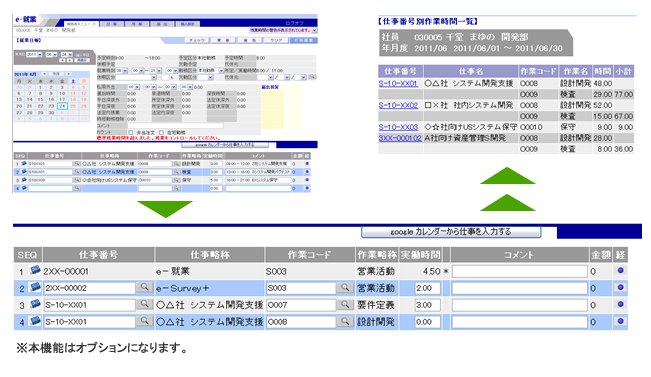This screenshot has width=651, height=377.
Task: Open the 報告系メニュー tab
Action: tap(81, 24)
